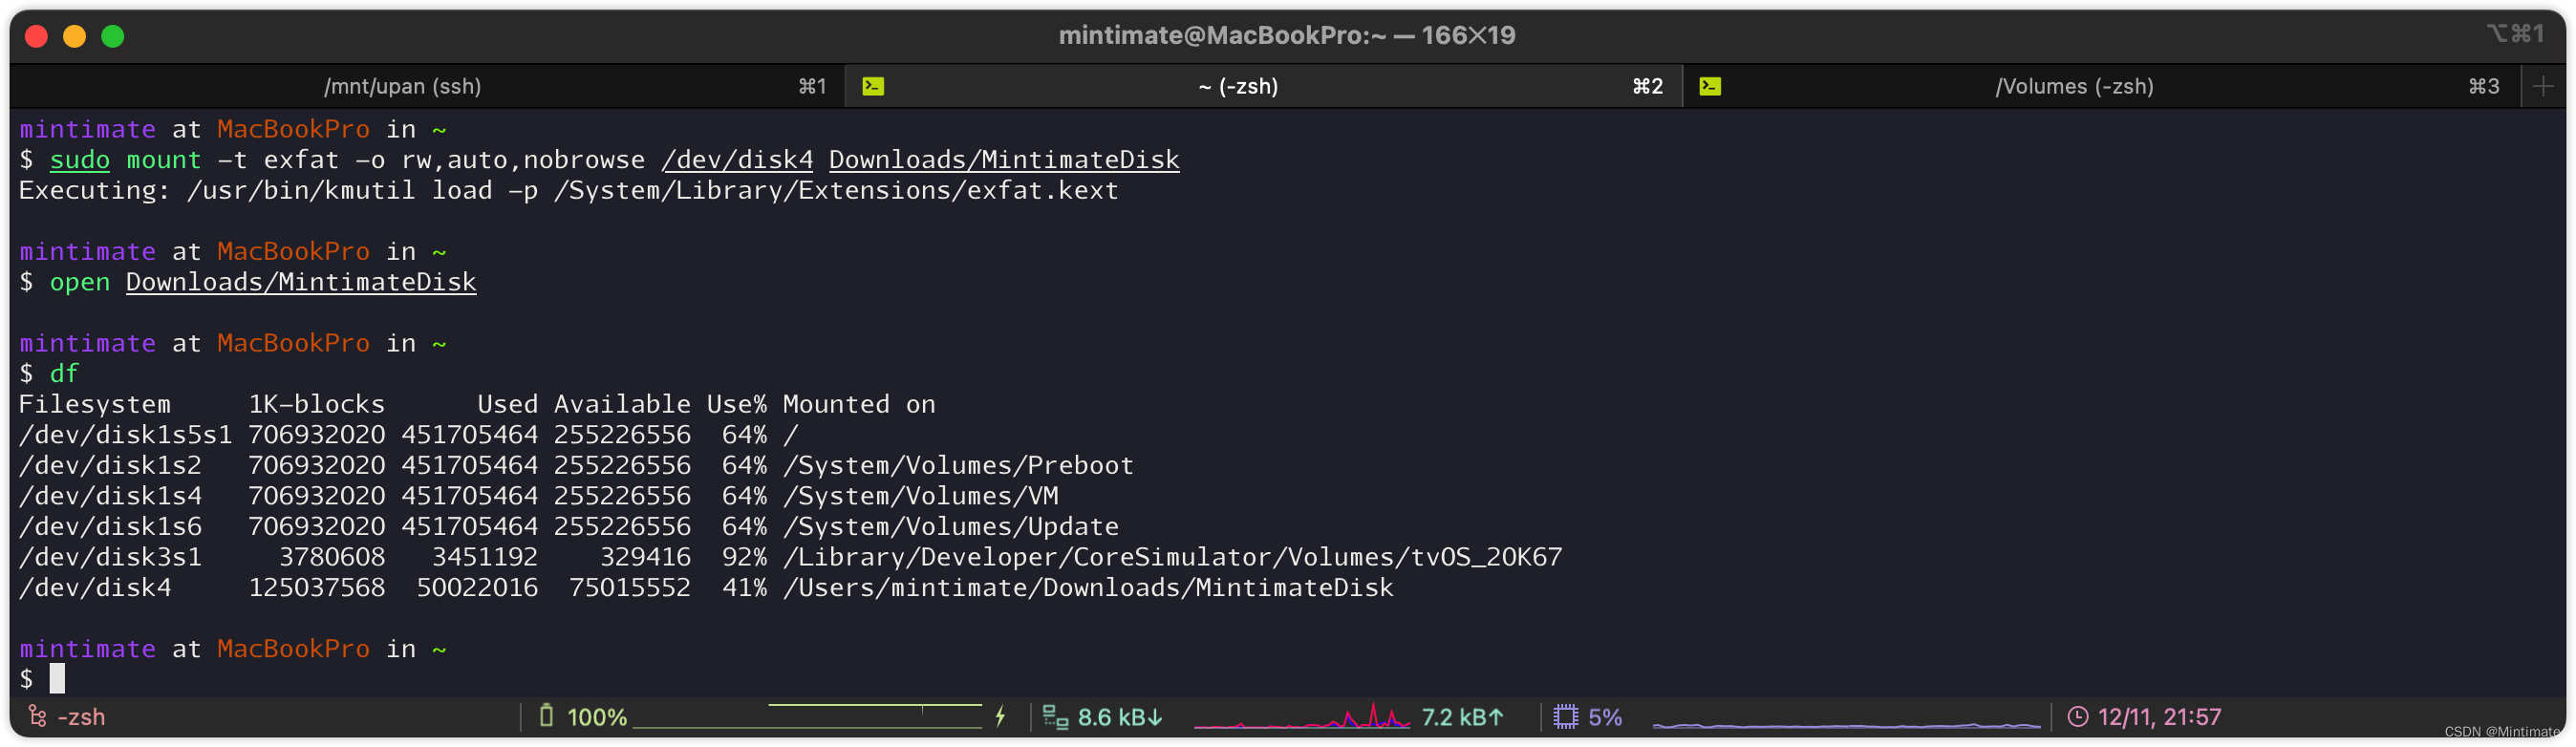Click terminal icon on /Volumes tab
Screen dimensions: 2576x747
coord(1710,86)
